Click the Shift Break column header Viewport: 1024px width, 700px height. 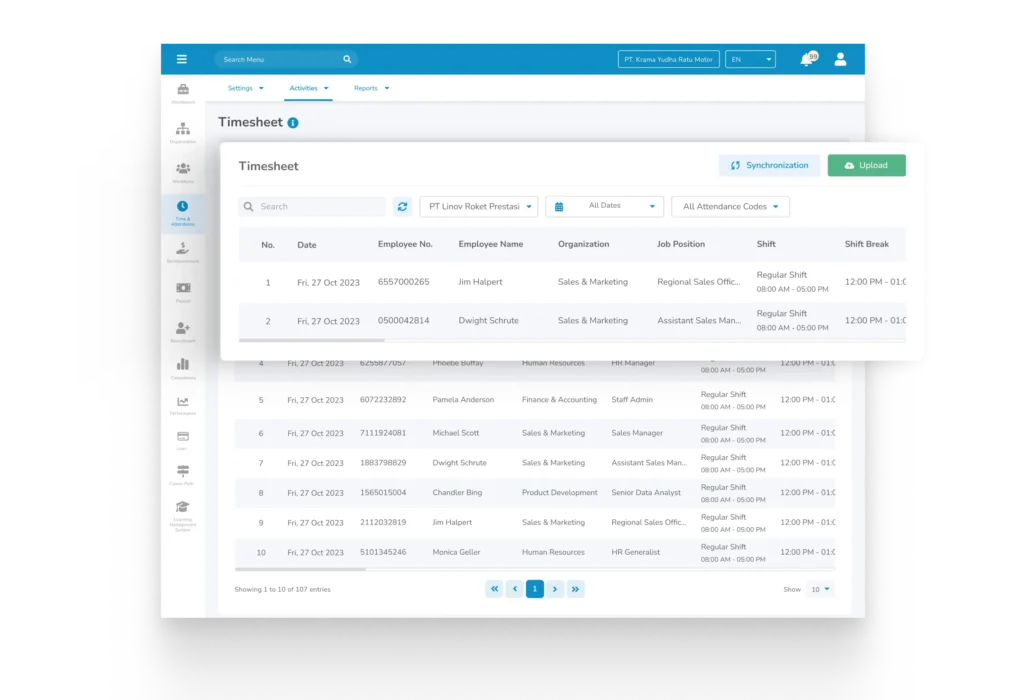click(x=867, y=244)
